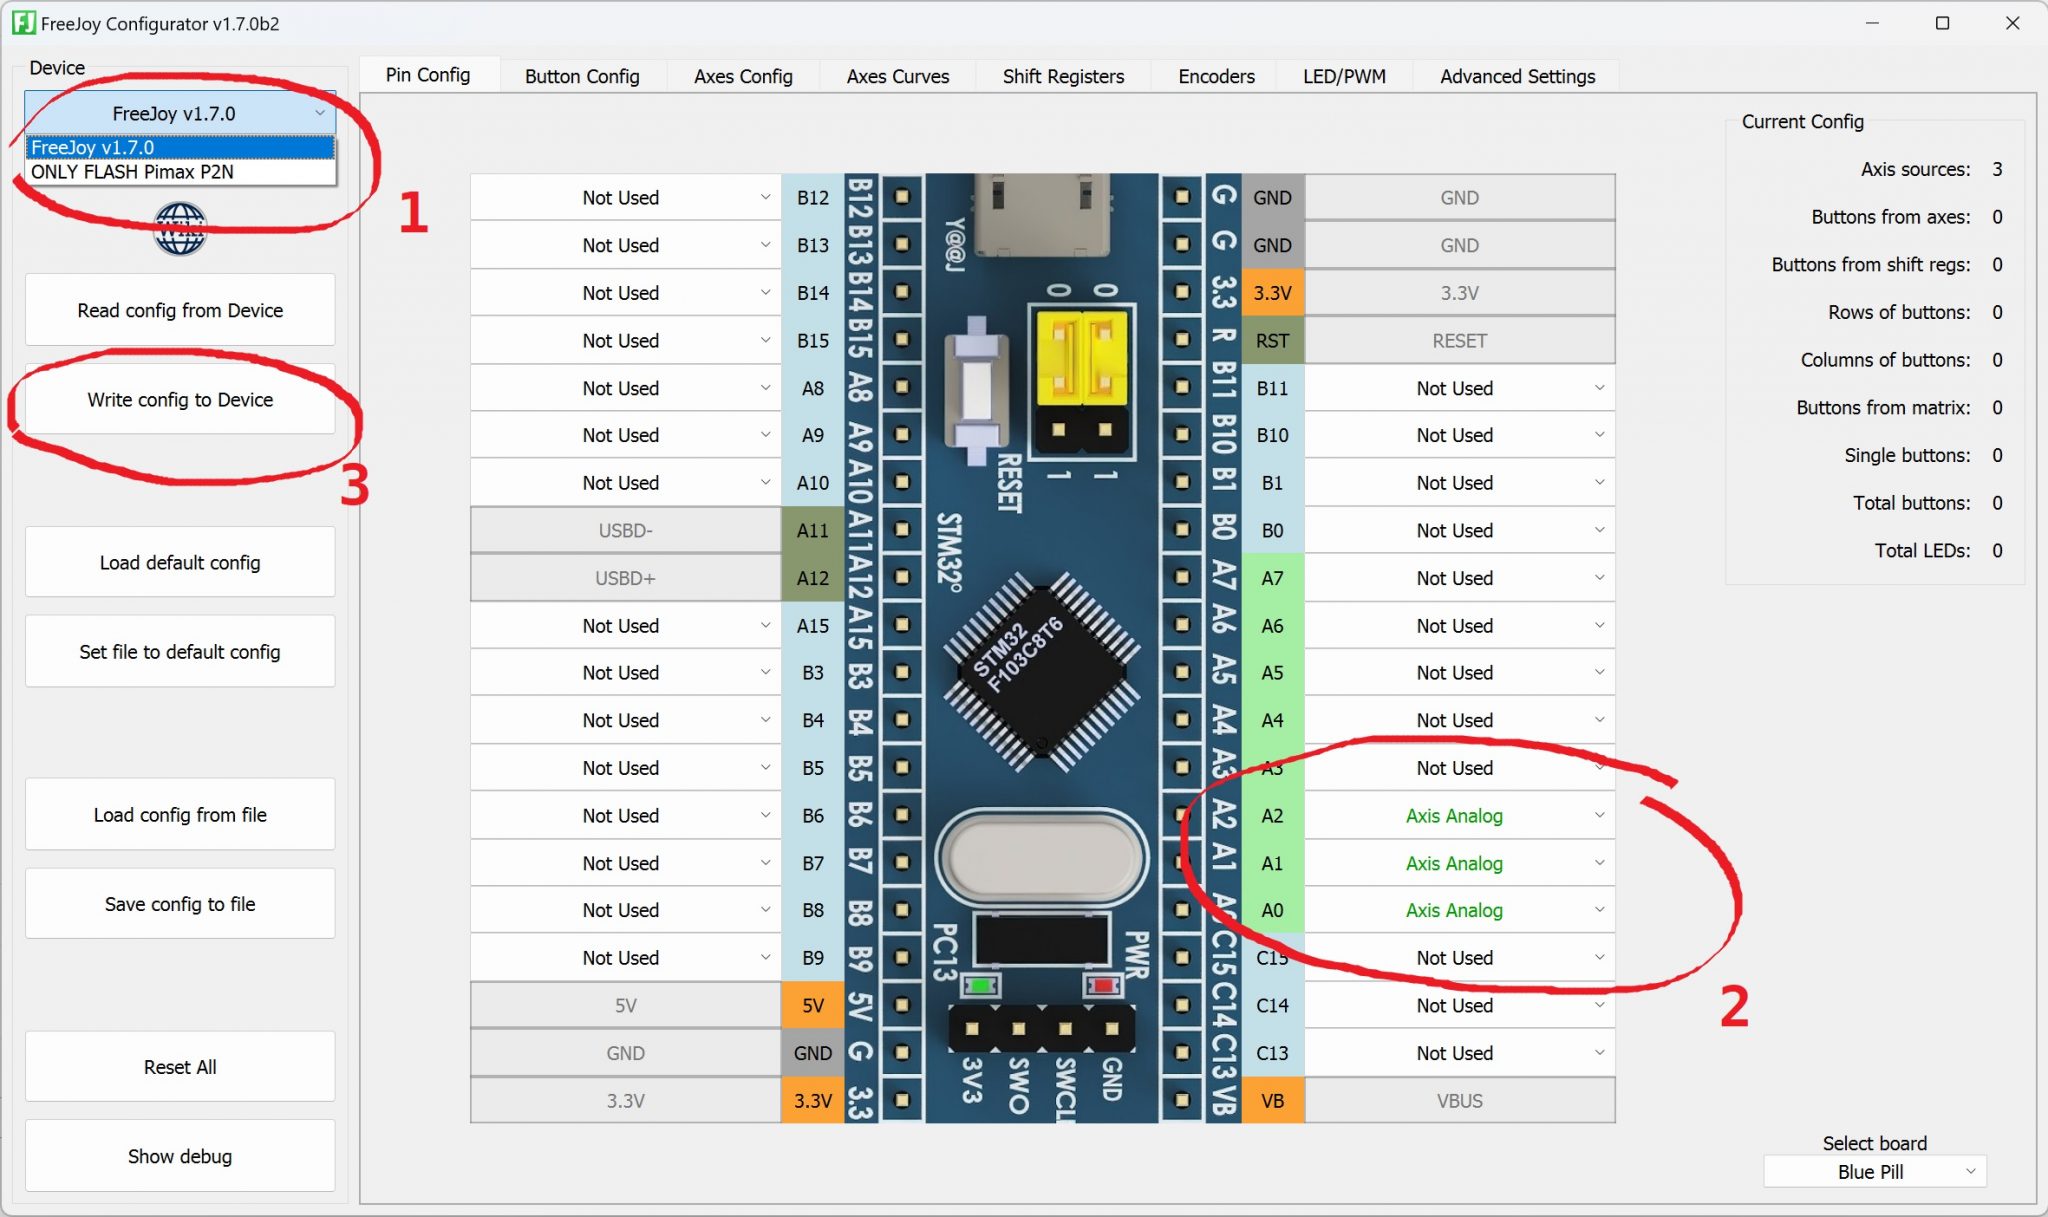Switch to the Axes Config tab
This screenshot has width=2048, height=1217.
pos(742,76)
